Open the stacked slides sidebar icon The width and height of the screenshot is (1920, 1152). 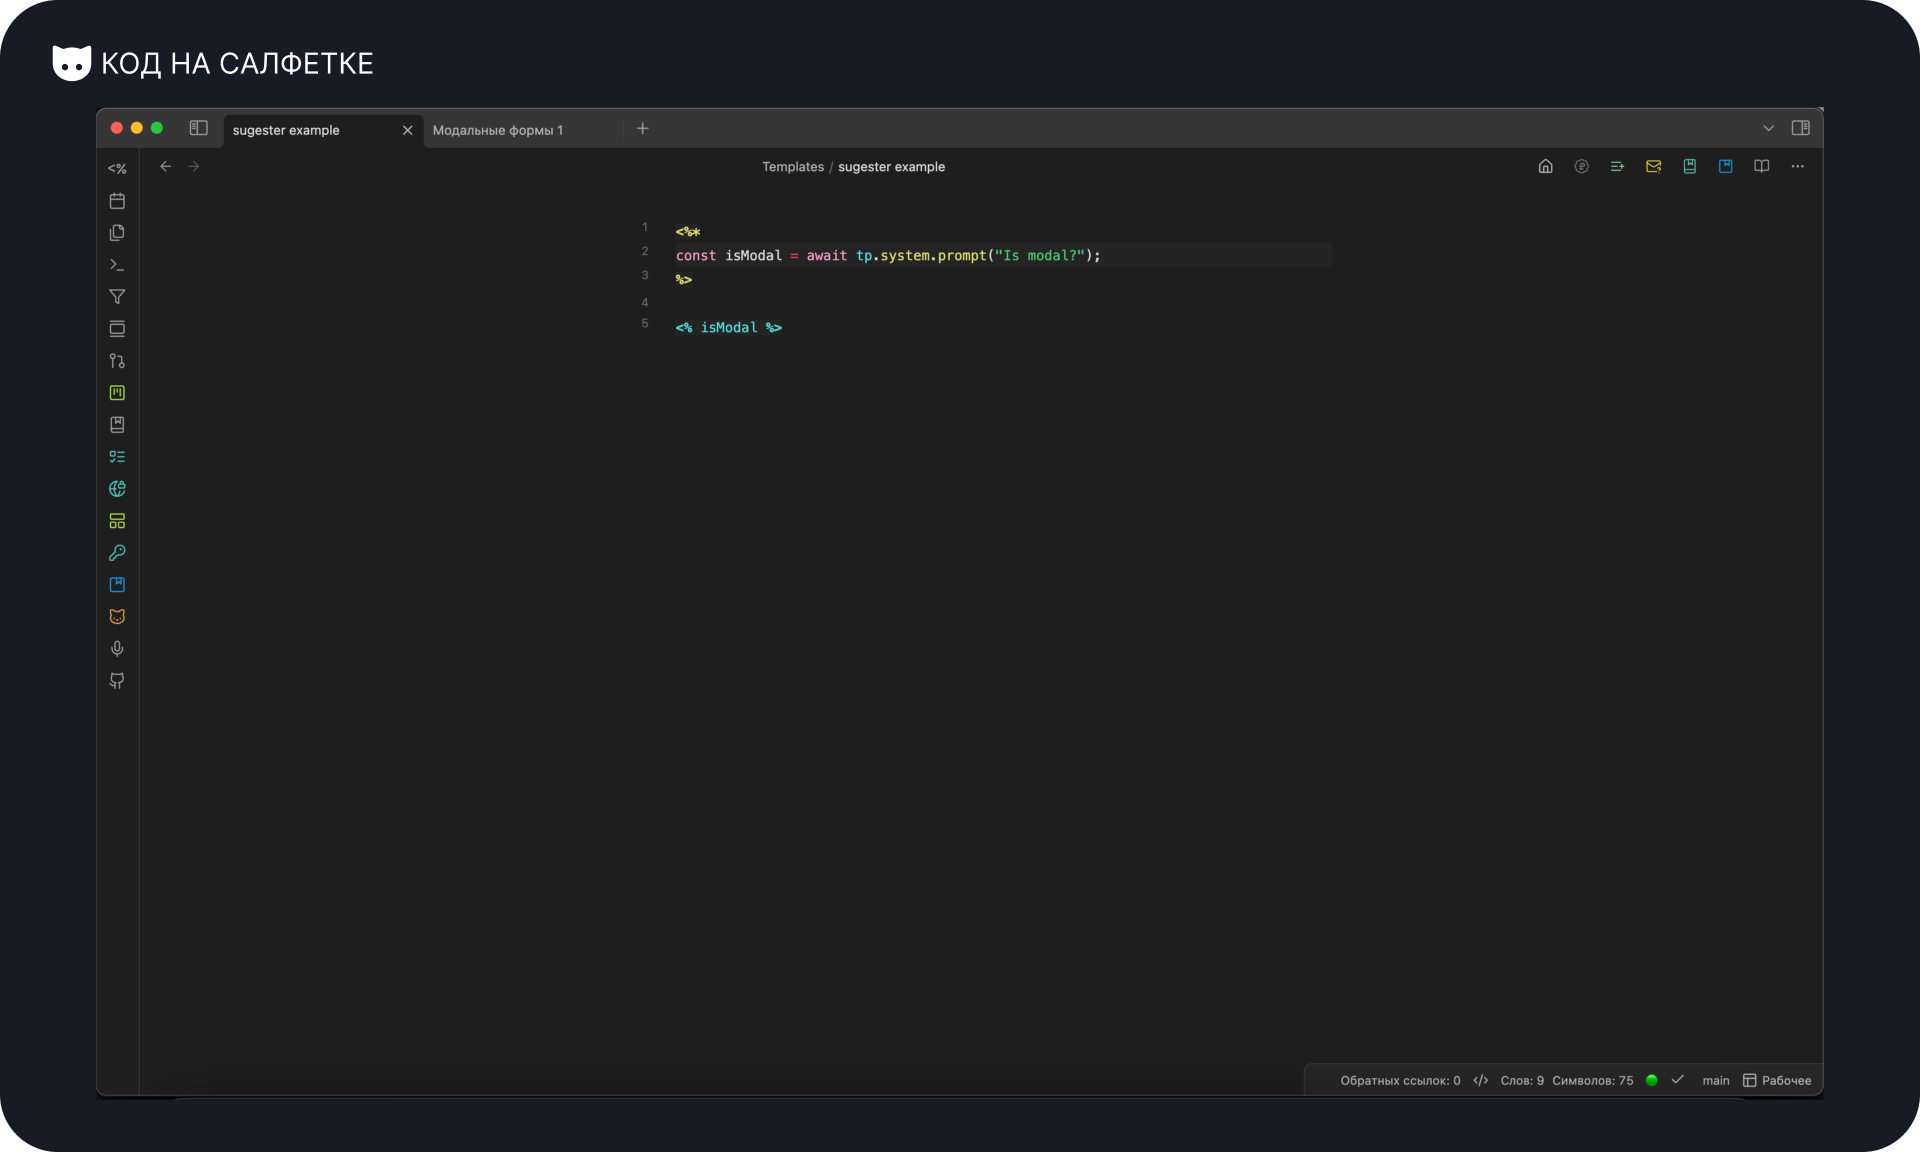coord(117,329)
